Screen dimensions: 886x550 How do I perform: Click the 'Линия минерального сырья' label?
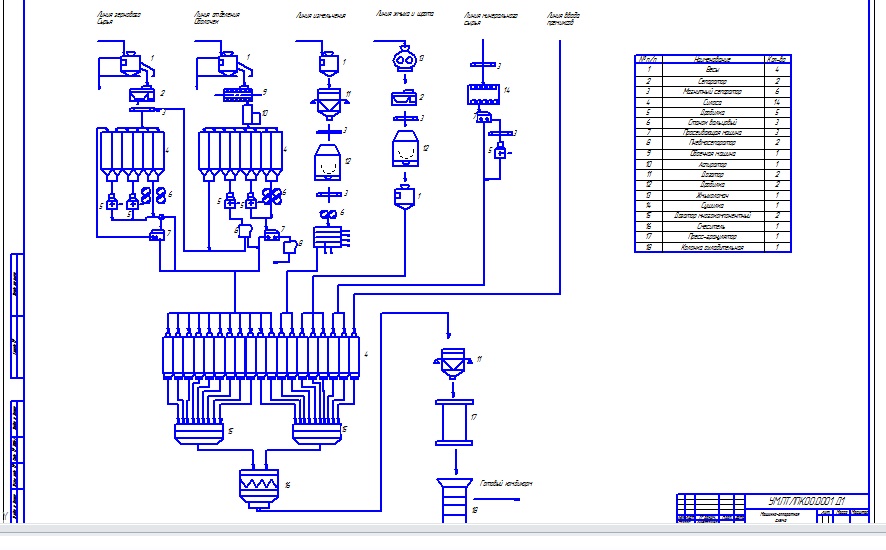490,19
